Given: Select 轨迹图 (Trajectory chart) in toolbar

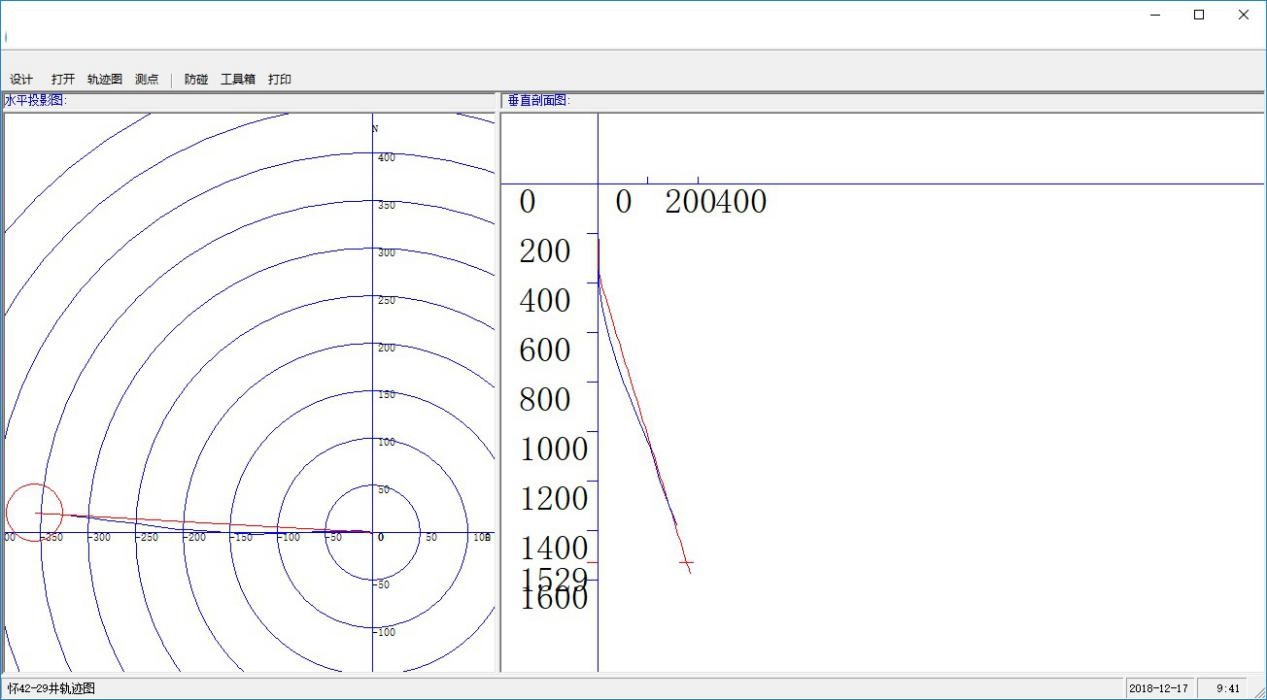Looking at the screenshot, I should (x=104, y=79).
